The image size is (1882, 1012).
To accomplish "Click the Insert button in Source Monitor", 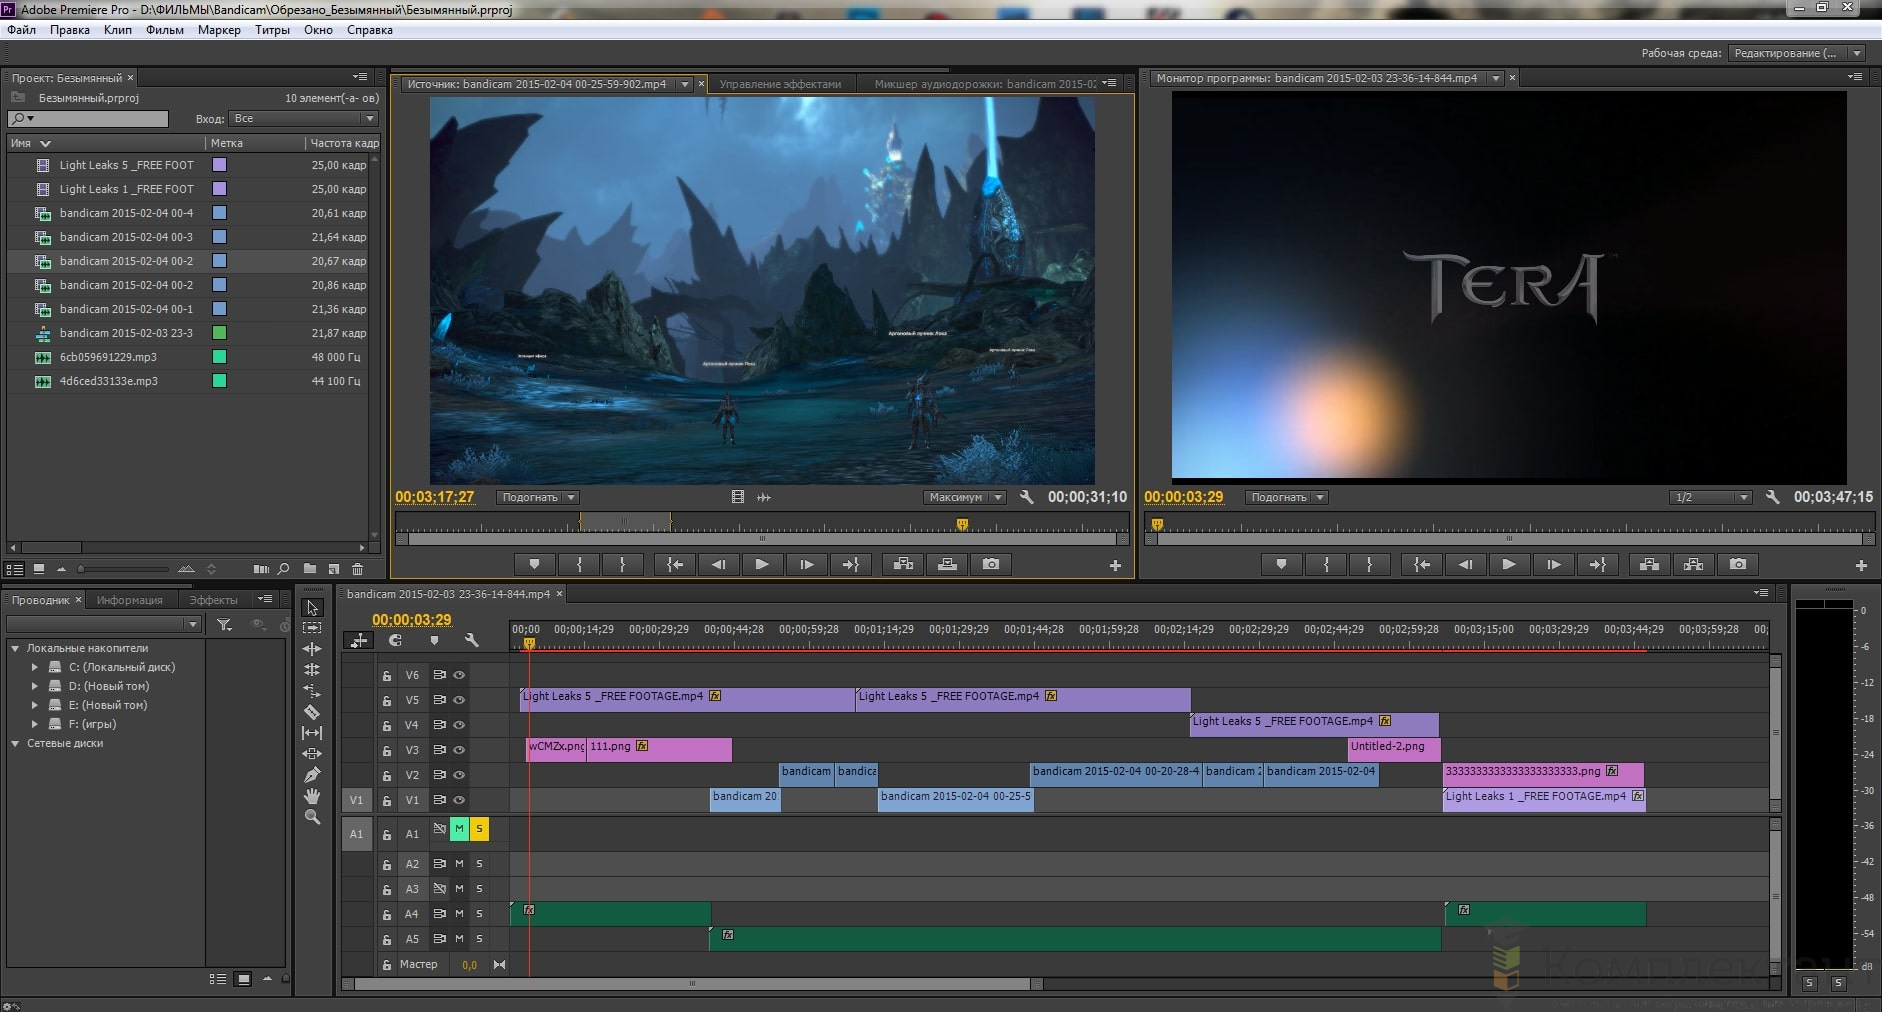I will tap(903, 565).
